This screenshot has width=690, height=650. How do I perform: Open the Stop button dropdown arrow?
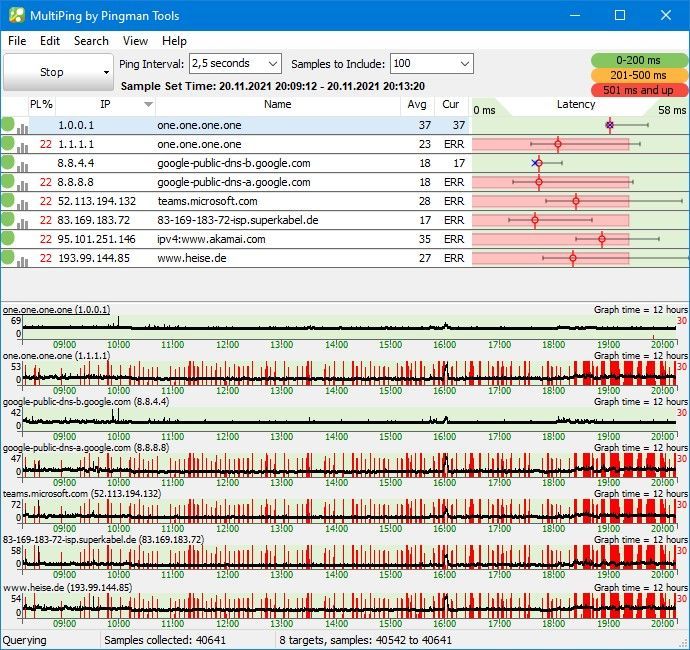coord(106,72)
